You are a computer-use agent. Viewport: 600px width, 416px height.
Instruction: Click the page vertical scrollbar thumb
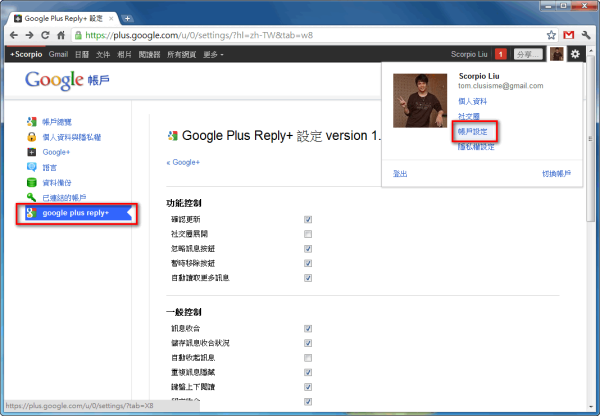point(590,140)
